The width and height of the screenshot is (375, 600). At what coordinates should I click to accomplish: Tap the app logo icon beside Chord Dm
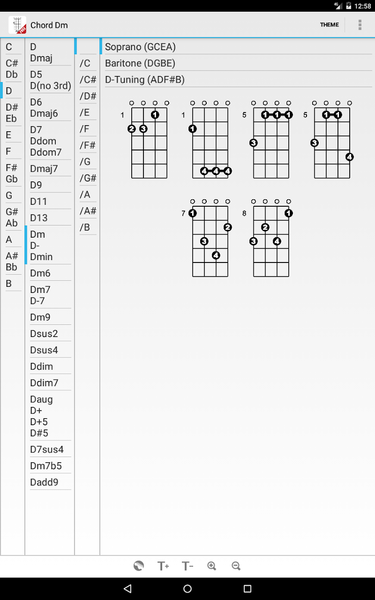point(17,25)
